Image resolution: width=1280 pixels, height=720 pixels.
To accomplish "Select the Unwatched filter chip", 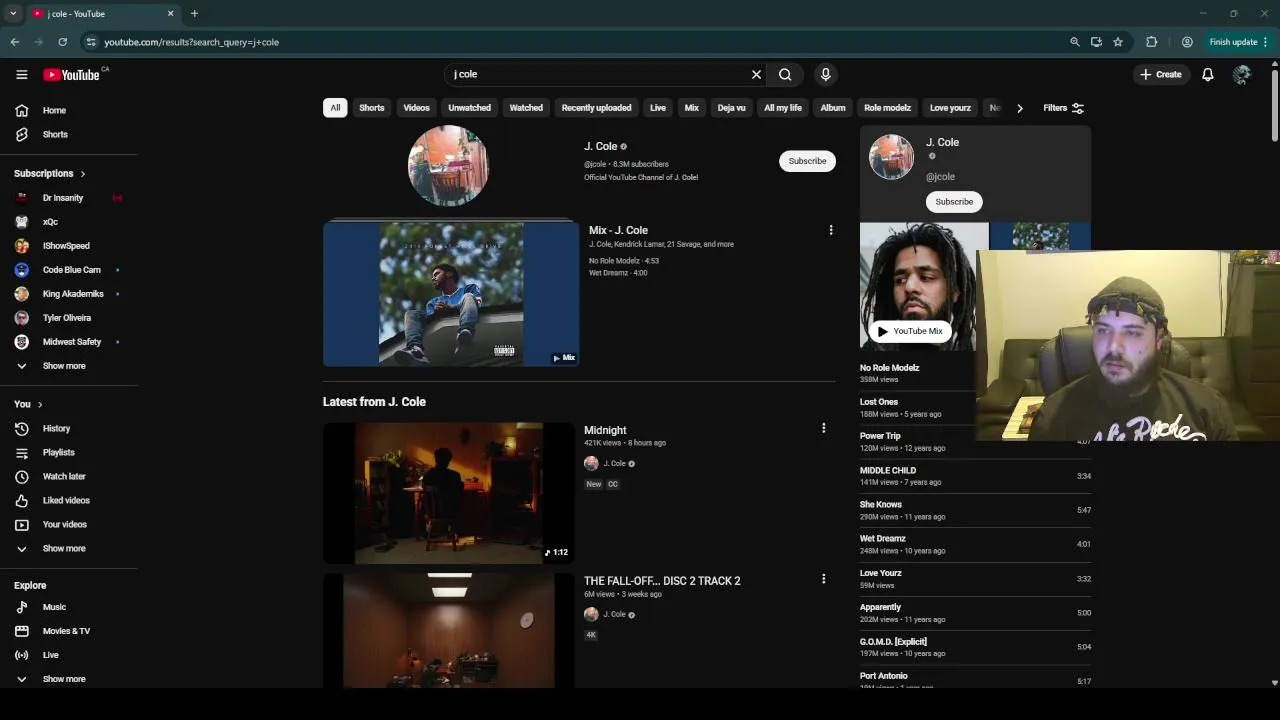I will (x=469, y=108).
